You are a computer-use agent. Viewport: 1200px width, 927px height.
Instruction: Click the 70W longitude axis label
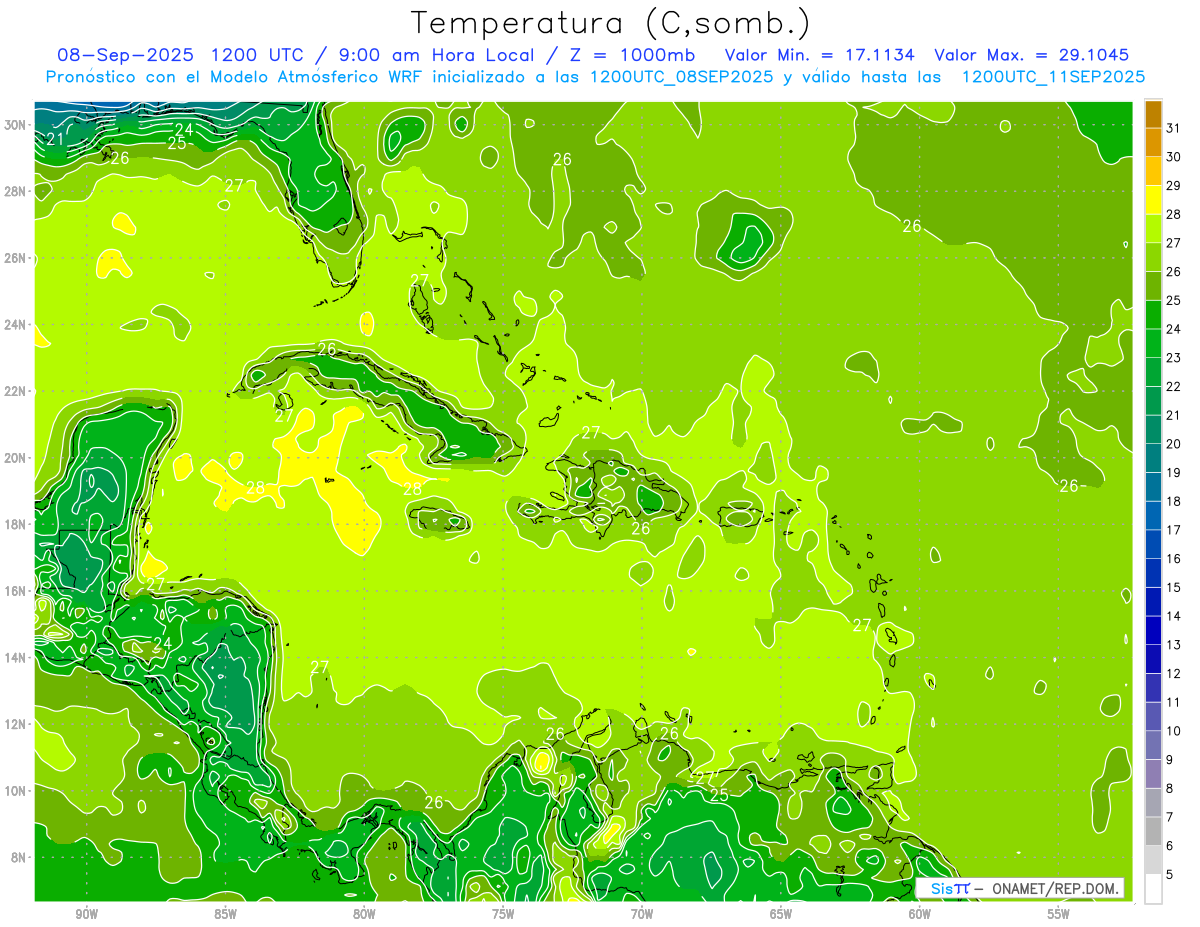tap(642, 914)
